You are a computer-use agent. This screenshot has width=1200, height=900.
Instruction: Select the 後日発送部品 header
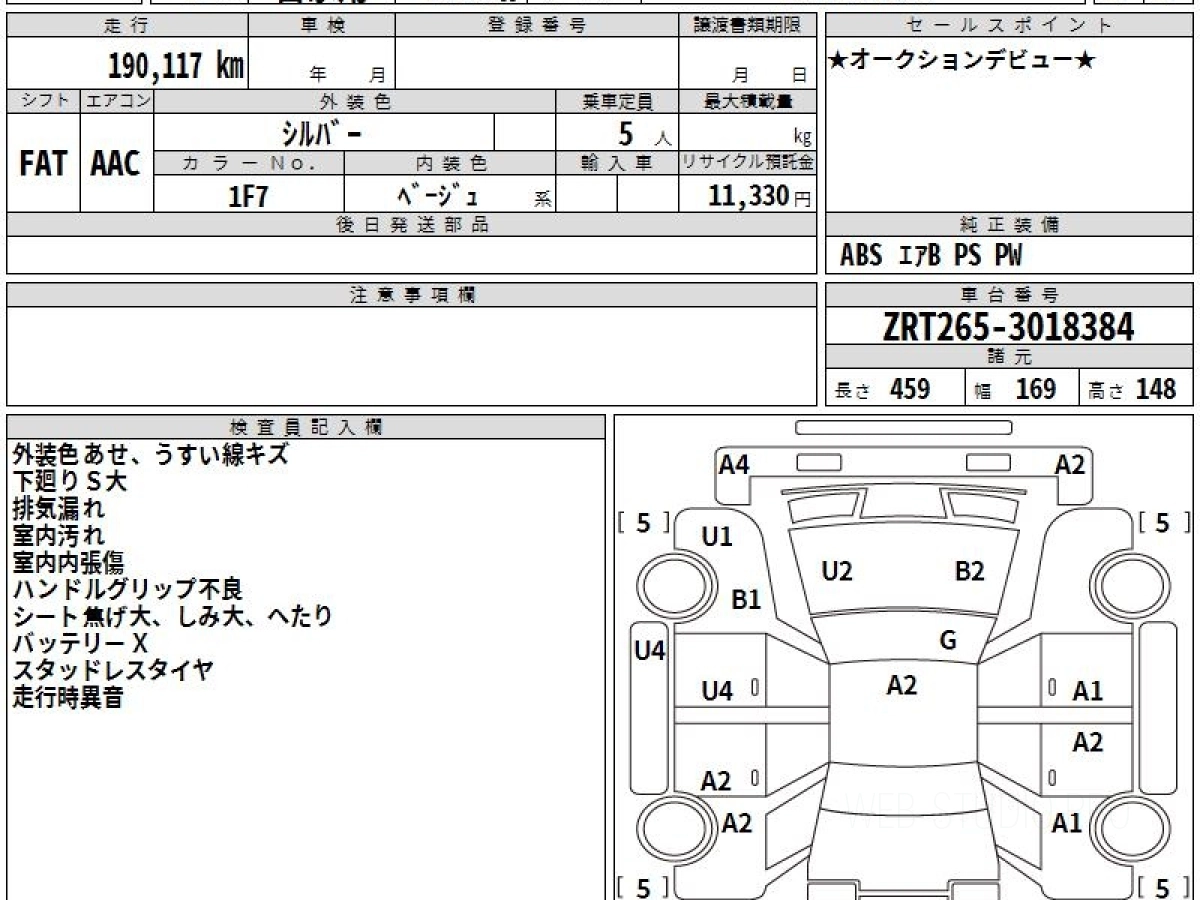(x=412, y=225)
